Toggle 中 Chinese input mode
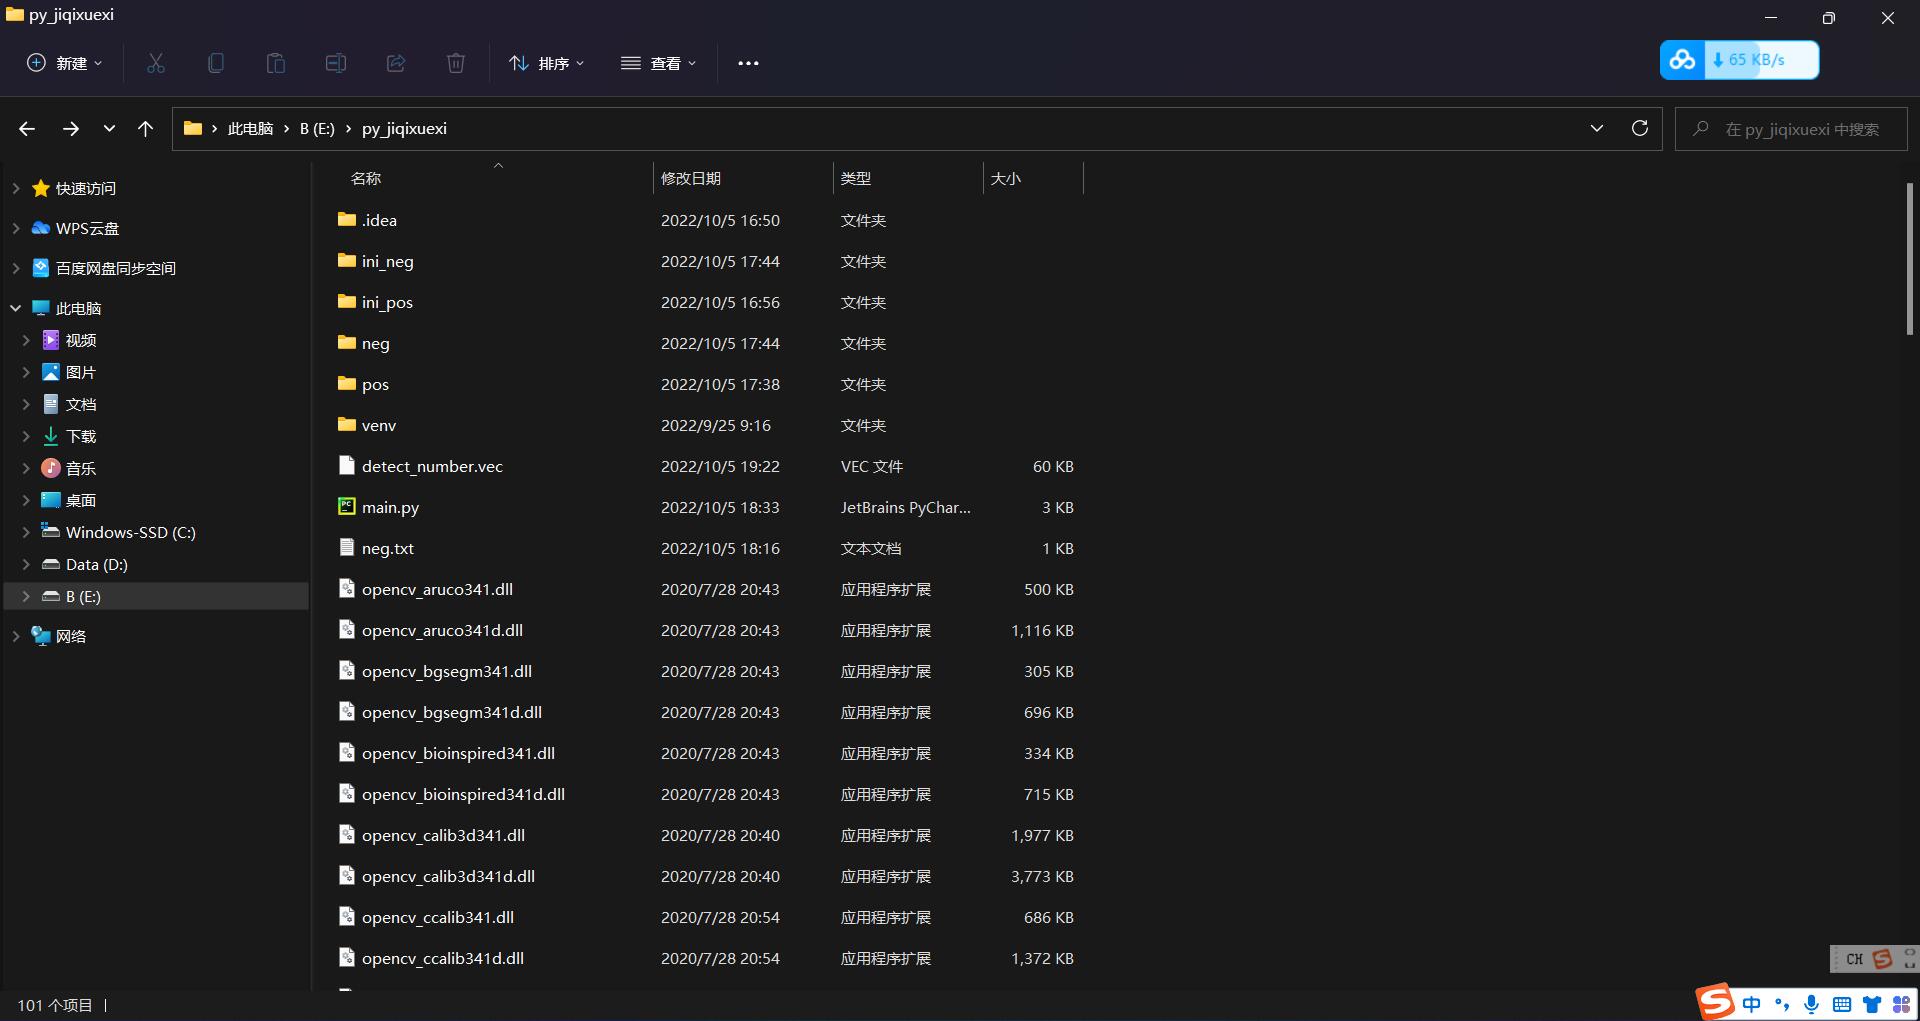The width and height of the screenshot is (1920, 1021). click(x=1752, y=1004)
